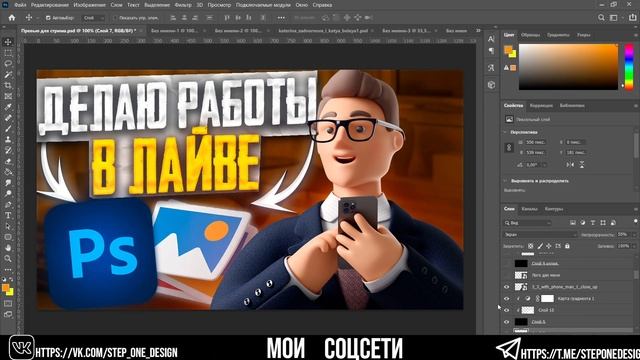This screenshot has width=640, height=360.
Task: Click the Home icon in options bar
Action: pos(12,18)
